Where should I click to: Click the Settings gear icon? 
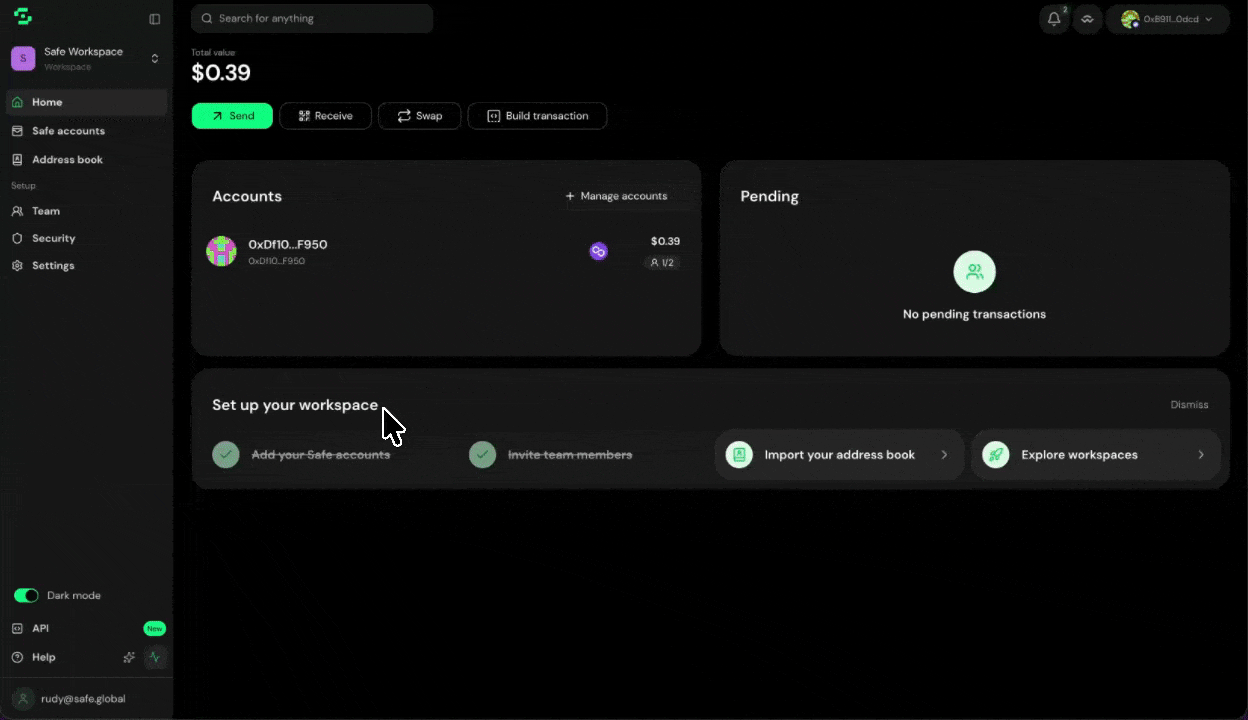click(17, 265)
